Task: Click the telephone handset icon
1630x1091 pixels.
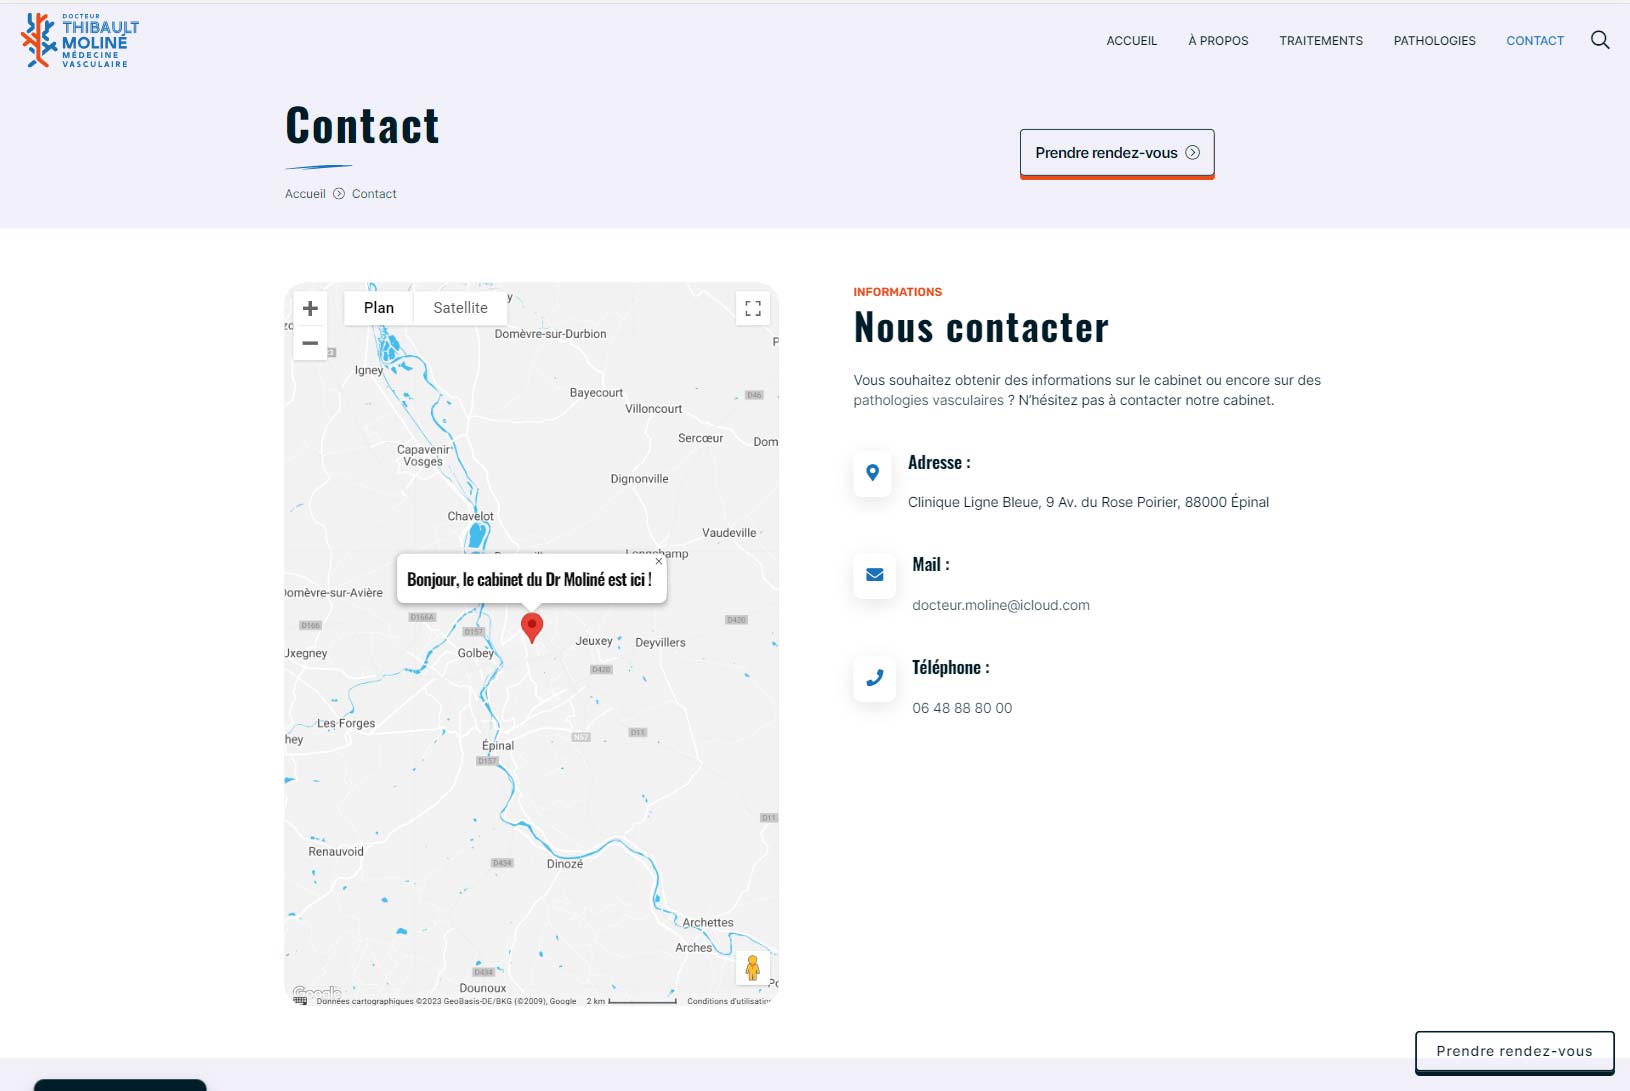Action: (x=874, y=678)
